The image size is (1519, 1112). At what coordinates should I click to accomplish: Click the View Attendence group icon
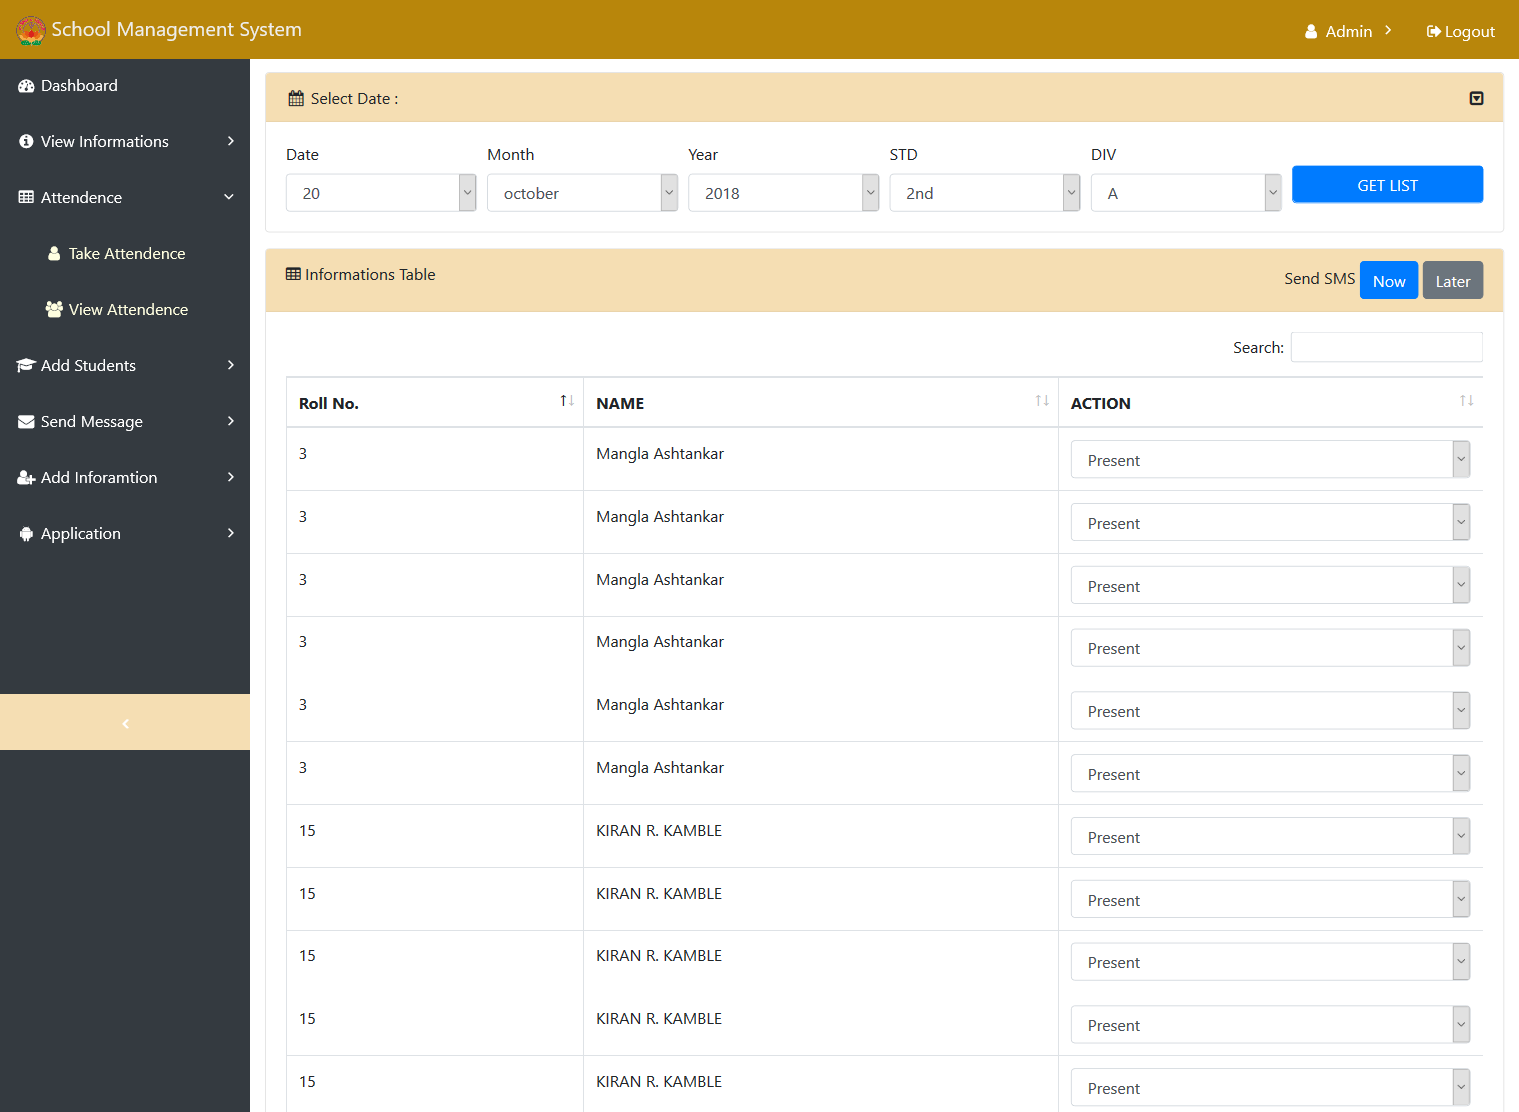click(x=54, y=310)
